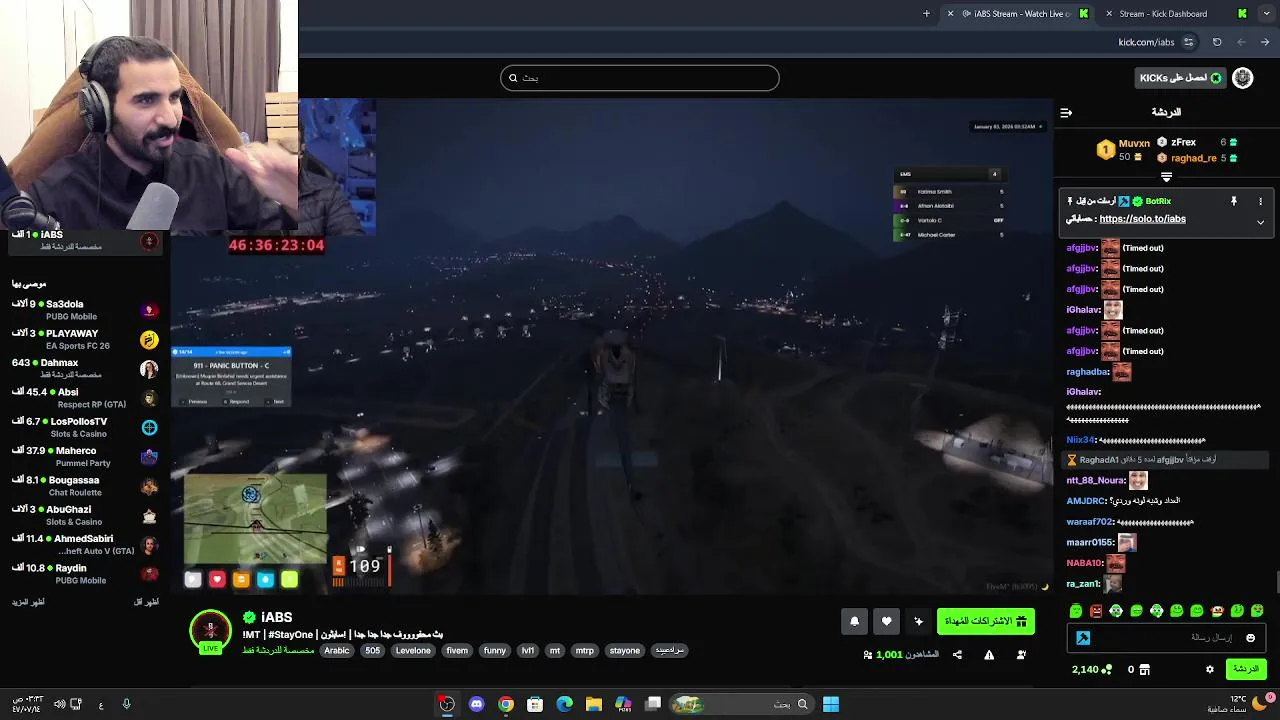This screenshot has width=1280, height=720.
Task: Open the emoji picker in chat
Action: point(1250,638)
